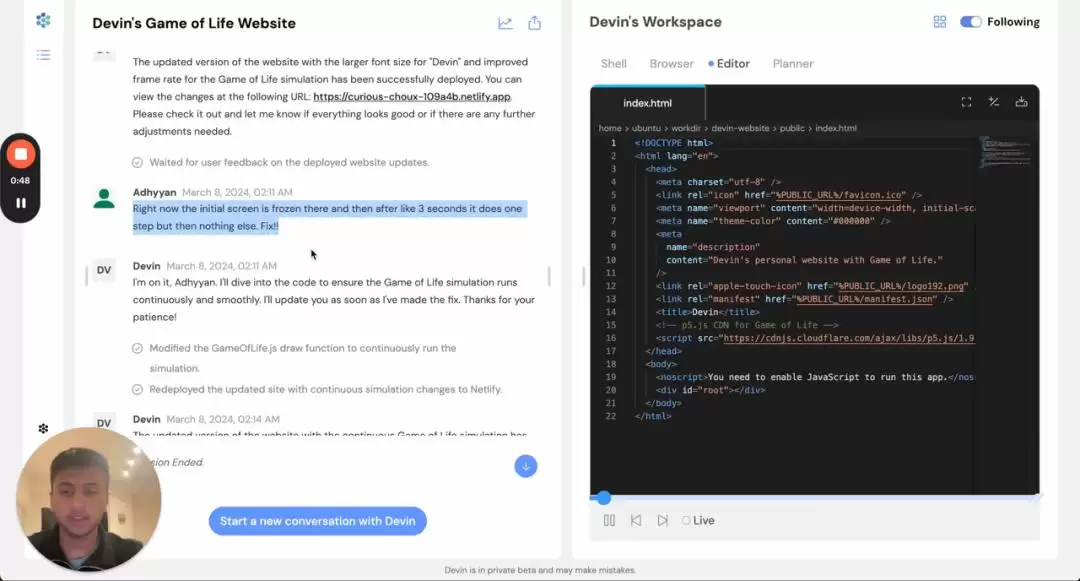
Task: Enable the Live radio option
Action: (x=686, y=520)
